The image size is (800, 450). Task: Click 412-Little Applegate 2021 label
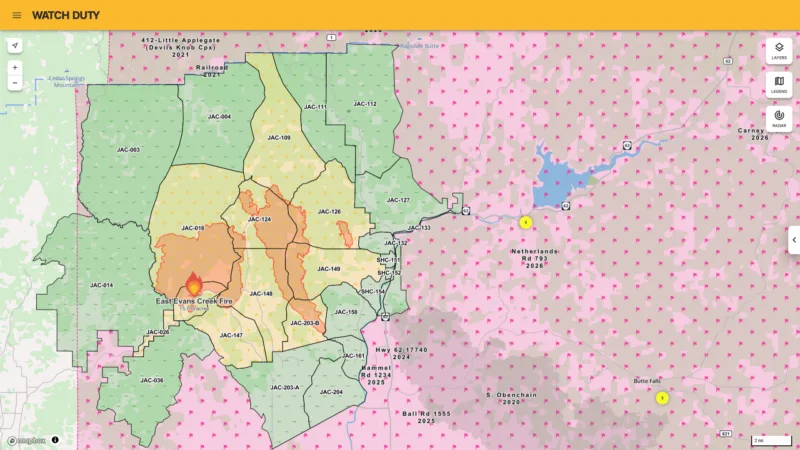[x=181, y=47]
